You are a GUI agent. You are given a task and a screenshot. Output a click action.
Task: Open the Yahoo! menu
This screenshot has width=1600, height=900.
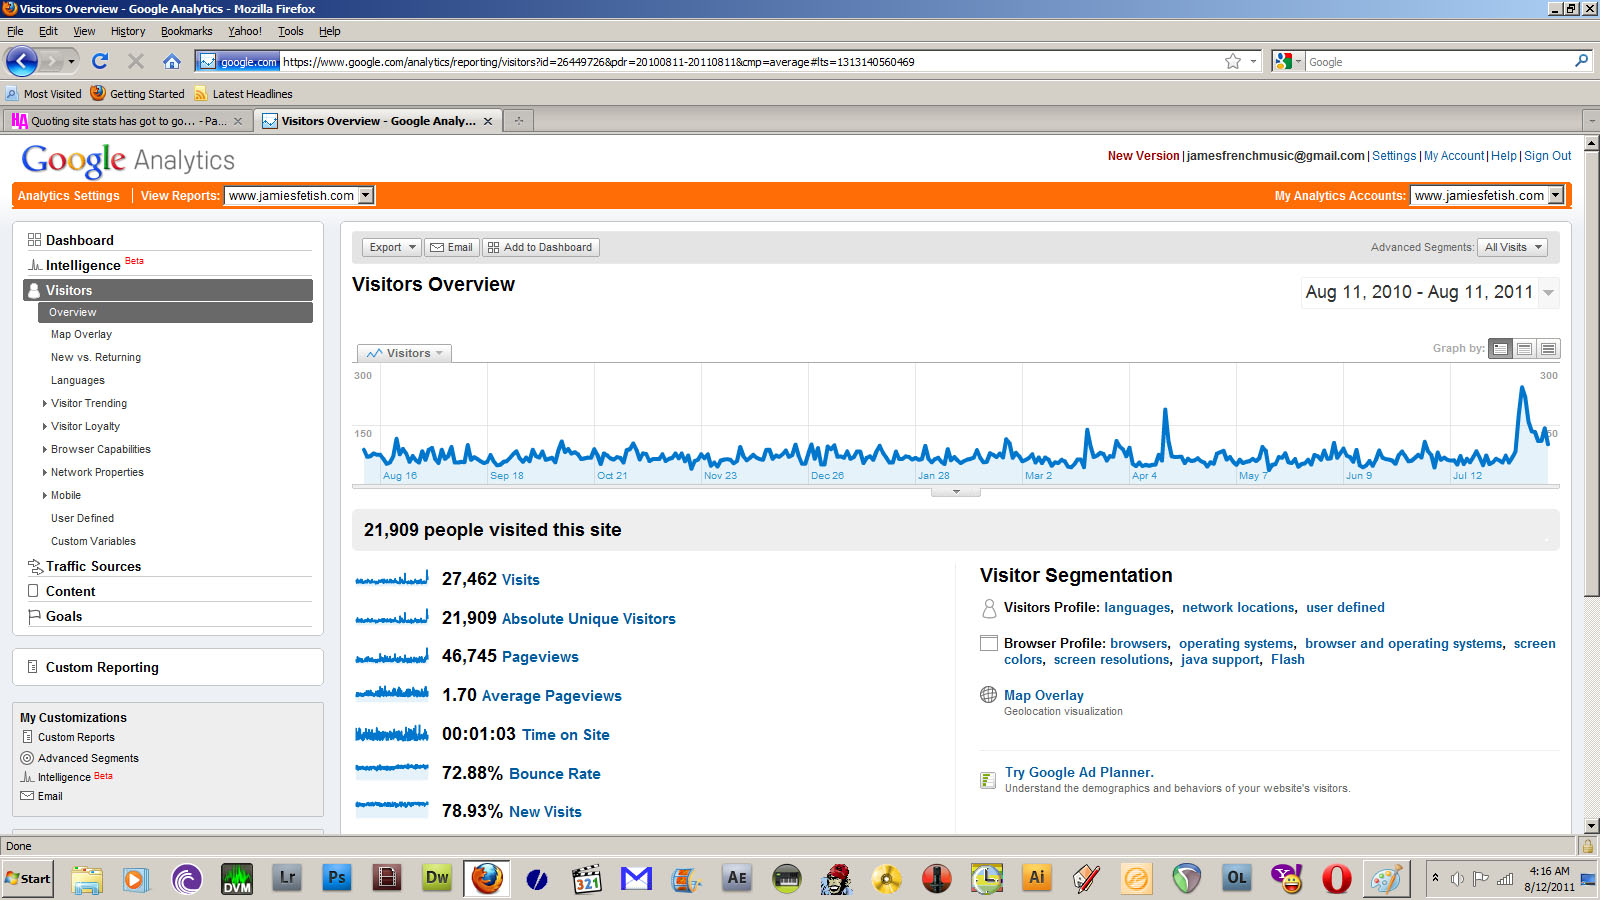pyautogui.click(x=245, y=31)
